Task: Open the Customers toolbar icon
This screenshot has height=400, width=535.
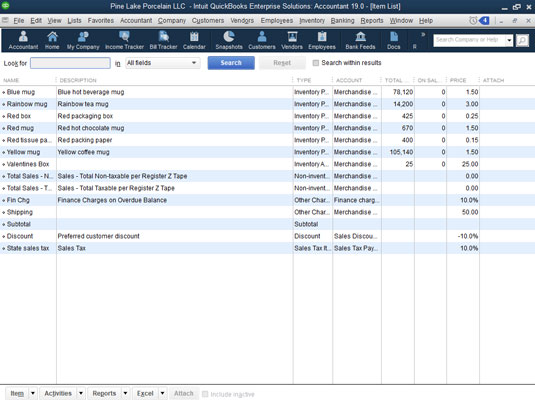Action: pyautogui.click(x=262, y=40)
